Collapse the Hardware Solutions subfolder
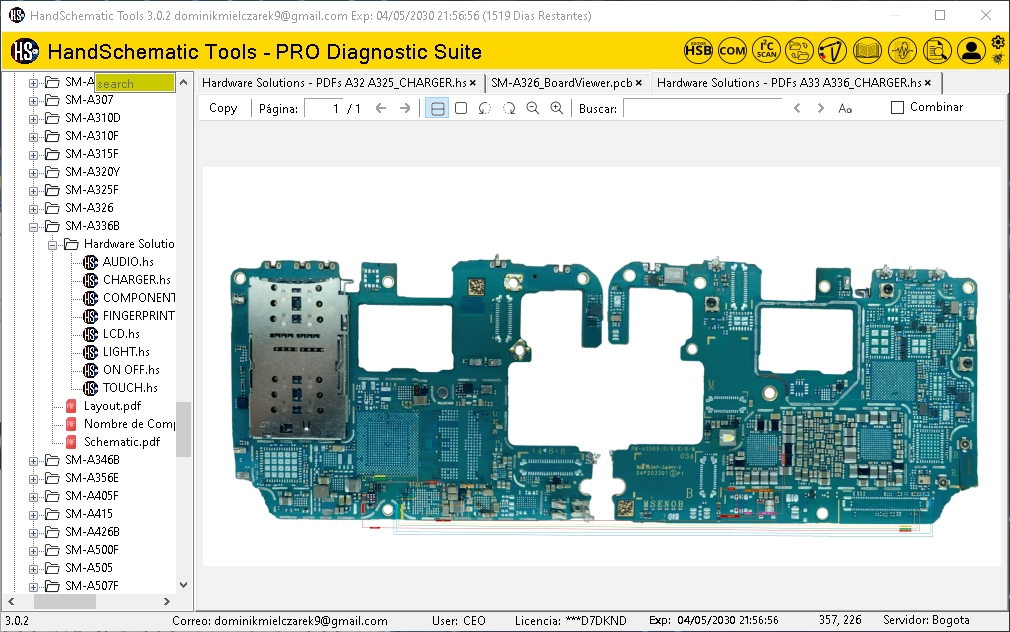 (x=52, y=245)
